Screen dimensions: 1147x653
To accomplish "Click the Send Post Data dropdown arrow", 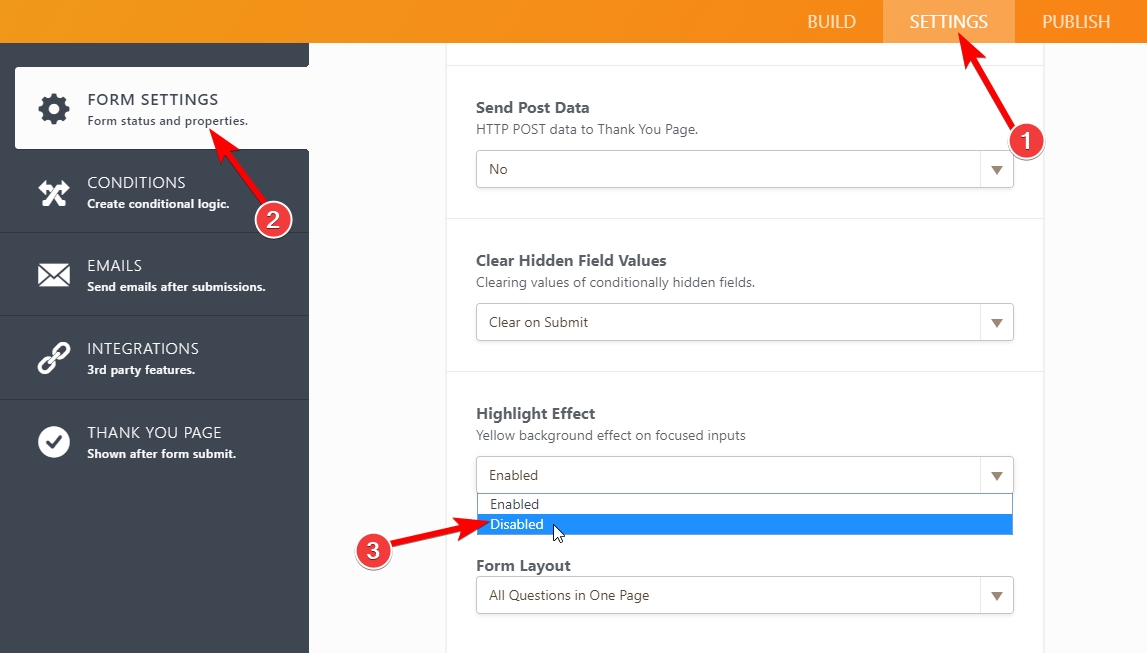I will 996,169.
